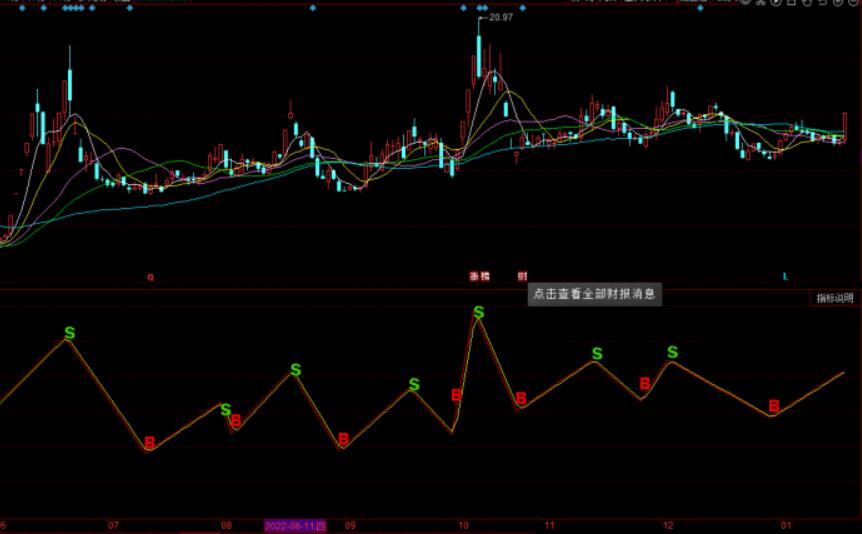This screenshot has width=862, height=534.
Task: Click the red B signal at the July trough
Action: click(x=149, y=442)
